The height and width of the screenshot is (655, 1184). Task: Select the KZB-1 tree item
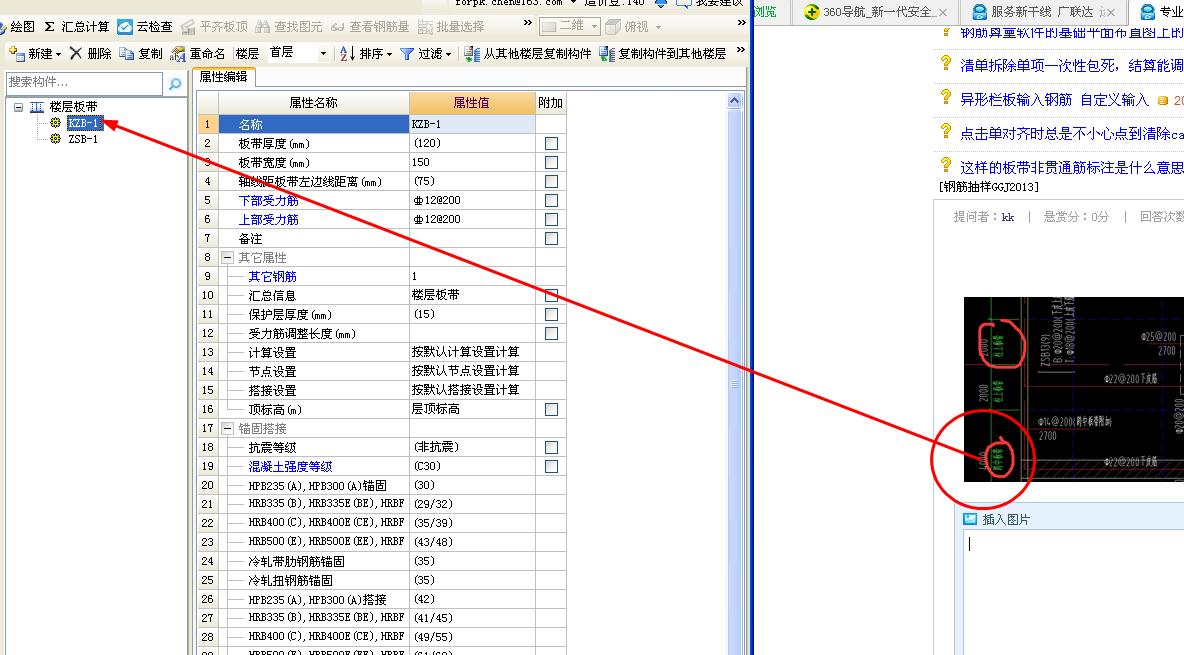84,123
